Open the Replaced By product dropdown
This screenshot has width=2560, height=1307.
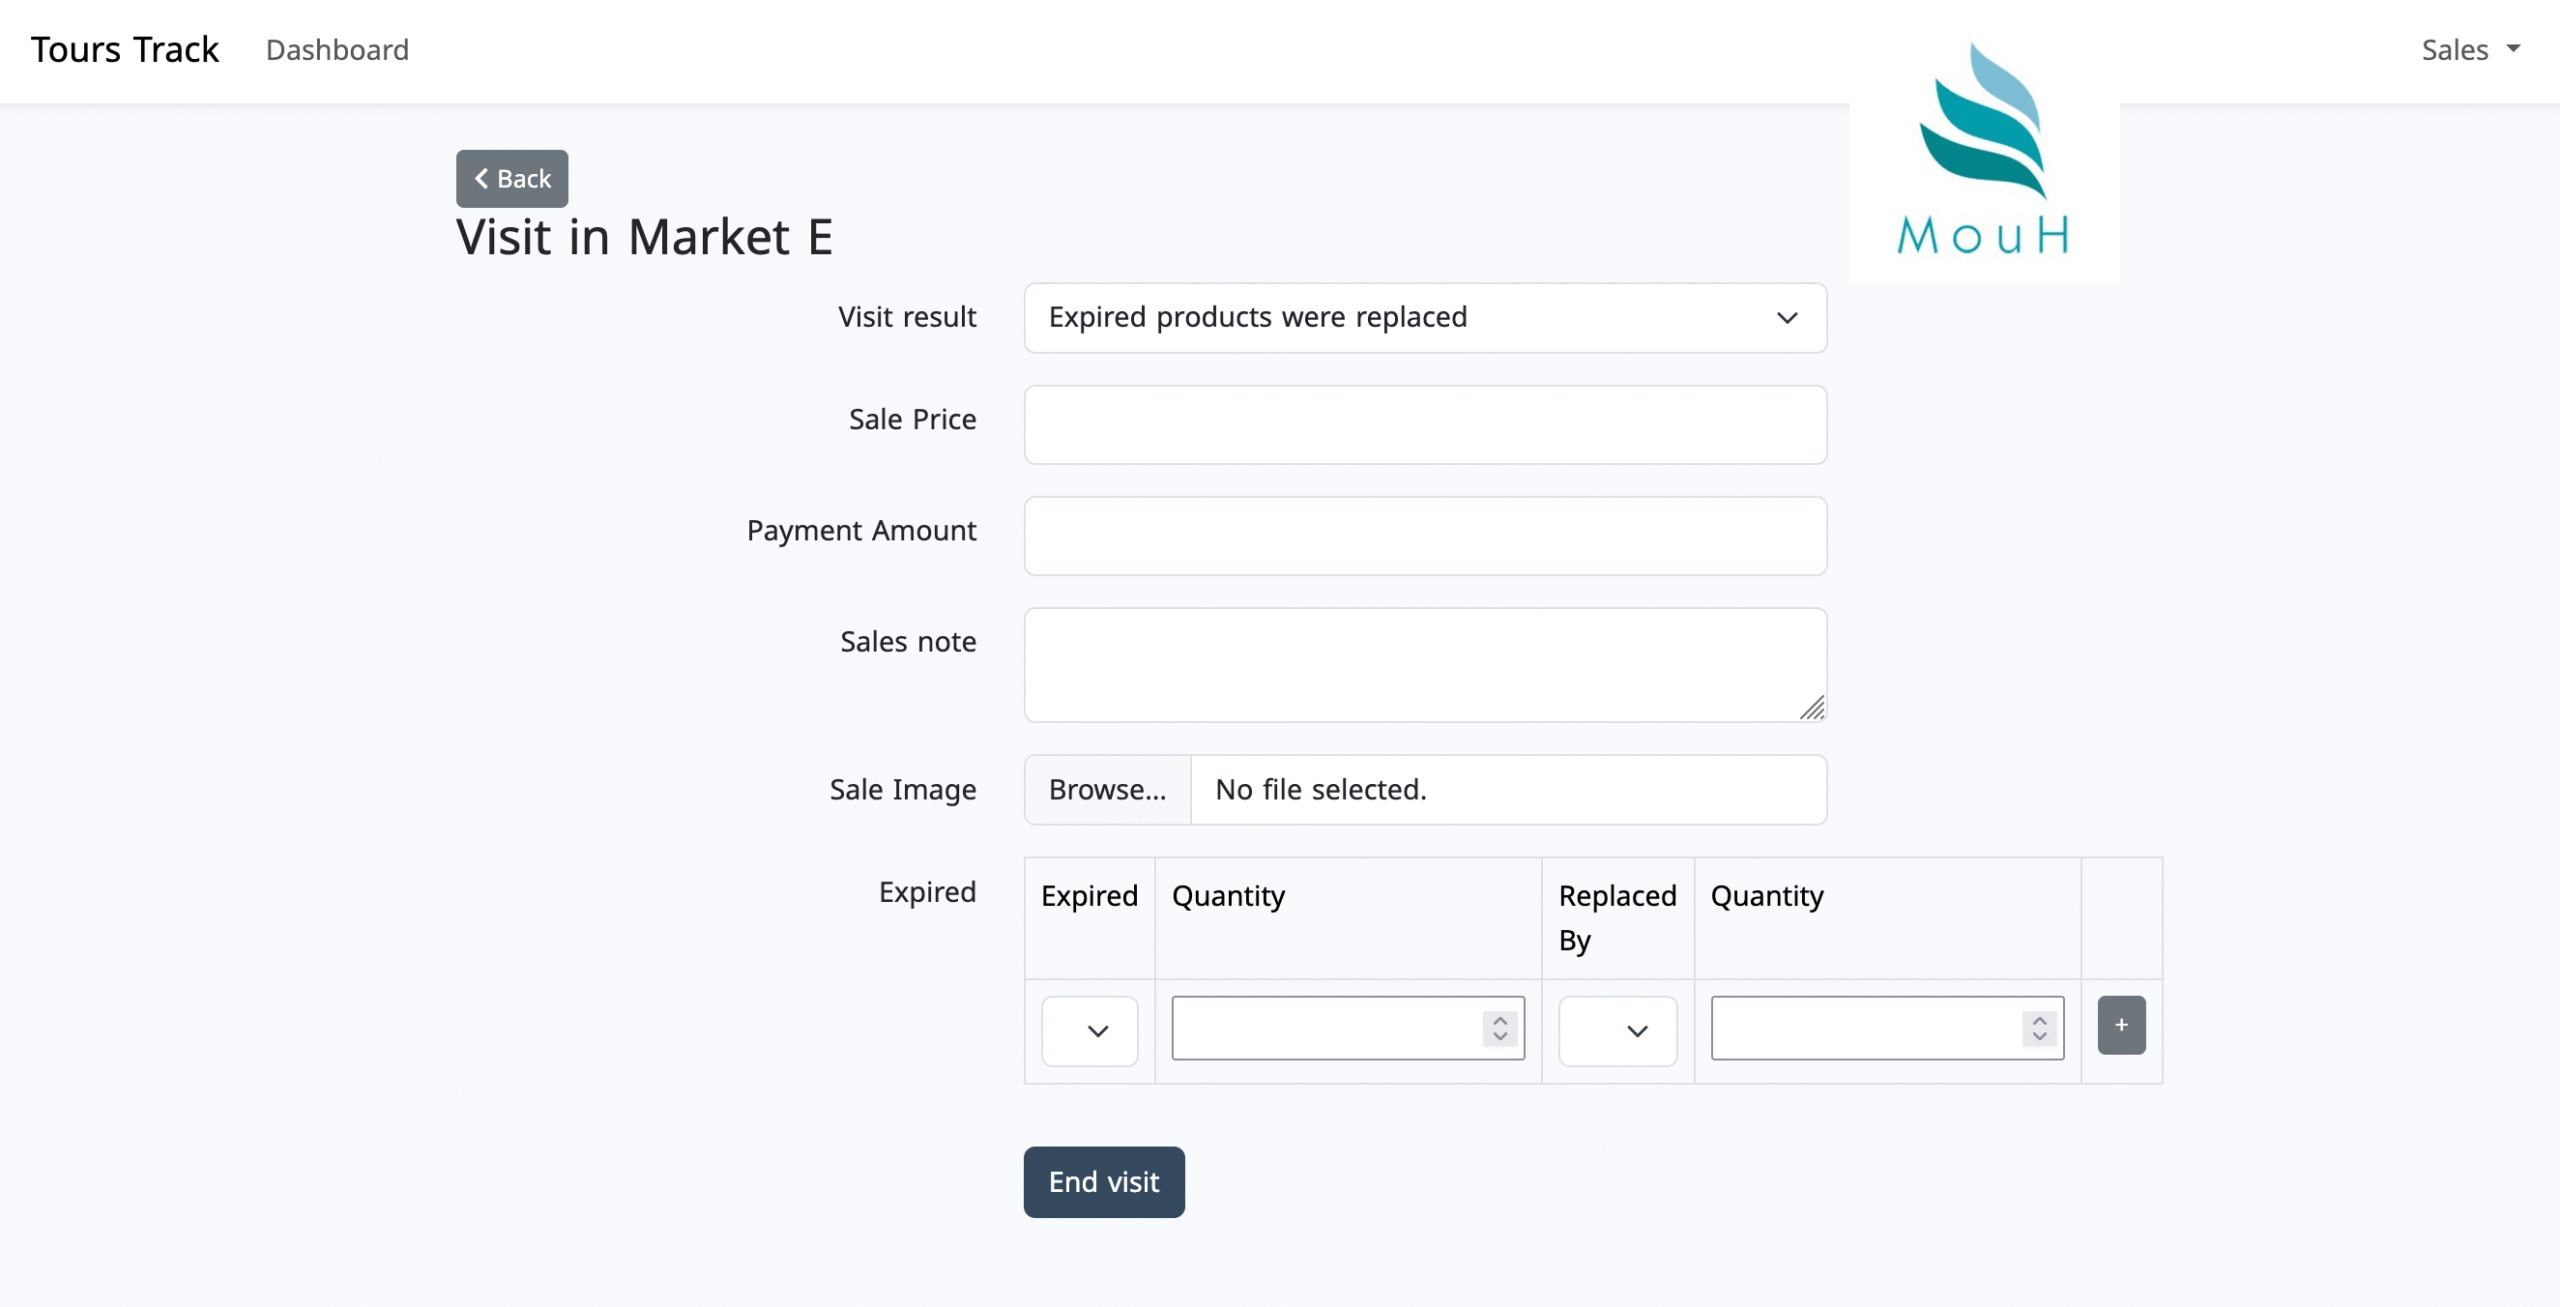pyautogui.click(x=1617, y=1031)
